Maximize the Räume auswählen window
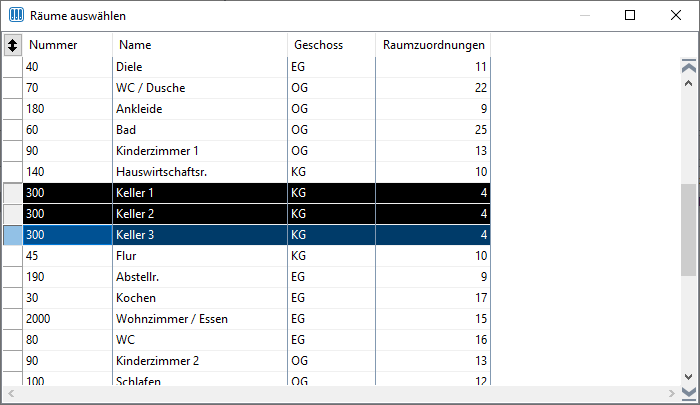700x405 pixels. [630, 15]
